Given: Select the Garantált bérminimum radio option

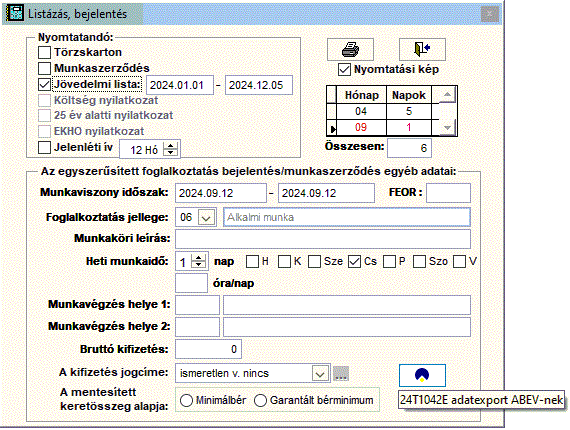Looking at the screenshot, I should [x=261, y=400].
